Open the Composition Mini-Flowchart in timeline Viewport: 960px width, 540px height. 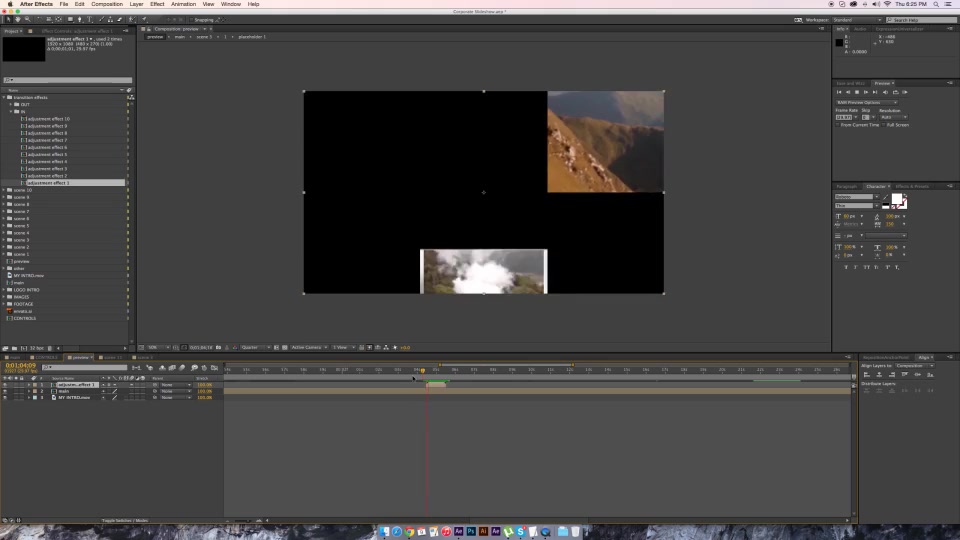[136, 367]
